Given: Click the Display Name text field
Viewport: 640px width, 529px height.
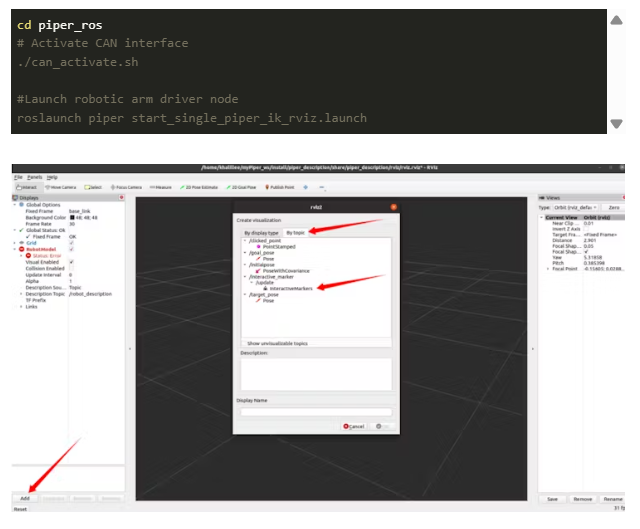Looking at the screenshot, I should coord(315,411).
